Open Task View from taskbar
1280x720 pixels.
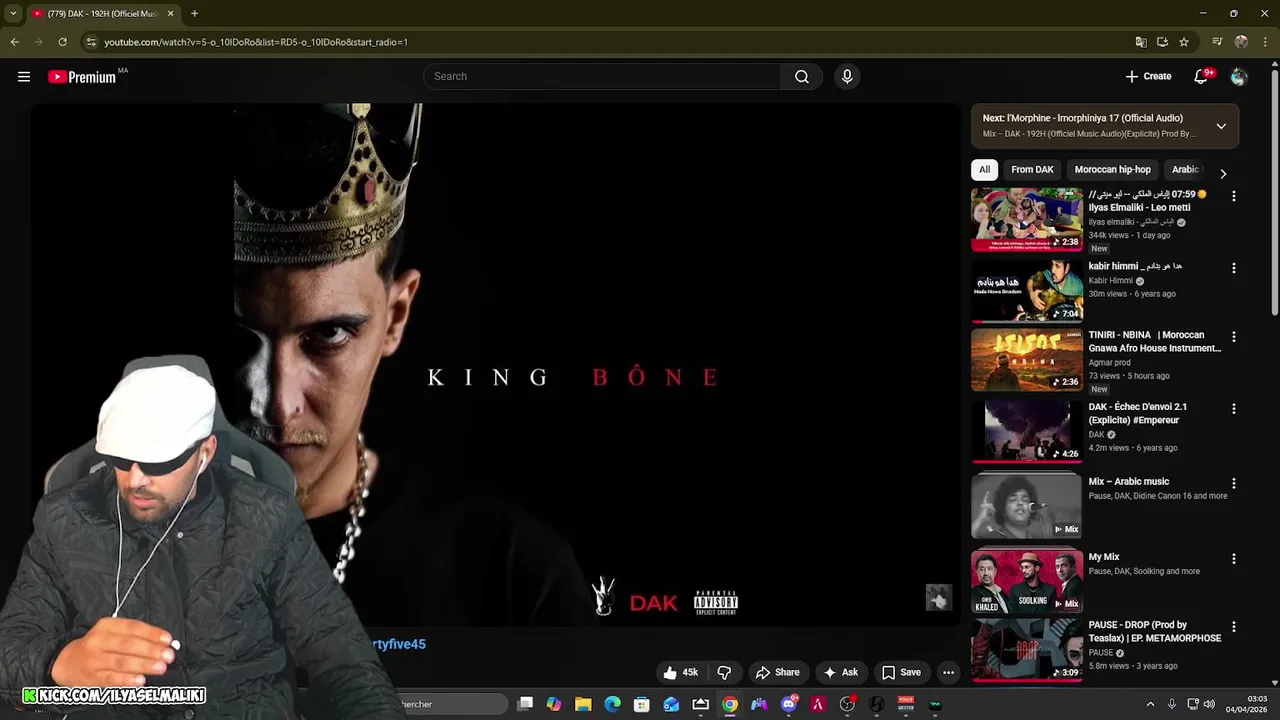[x=525, y=704]
